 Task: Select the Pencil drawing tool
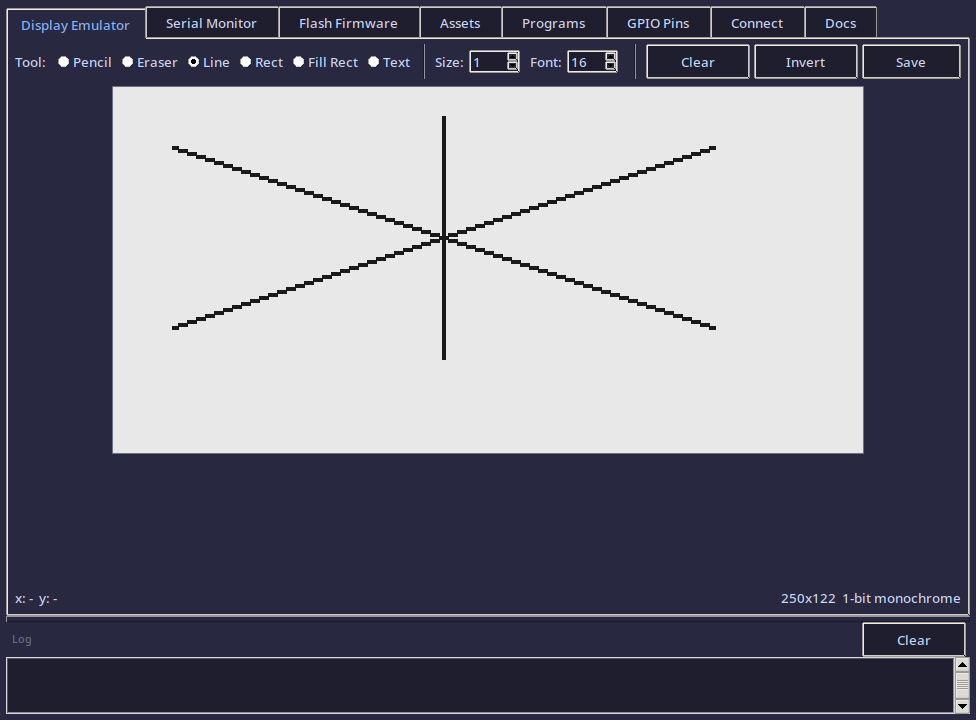pos(63,61)
